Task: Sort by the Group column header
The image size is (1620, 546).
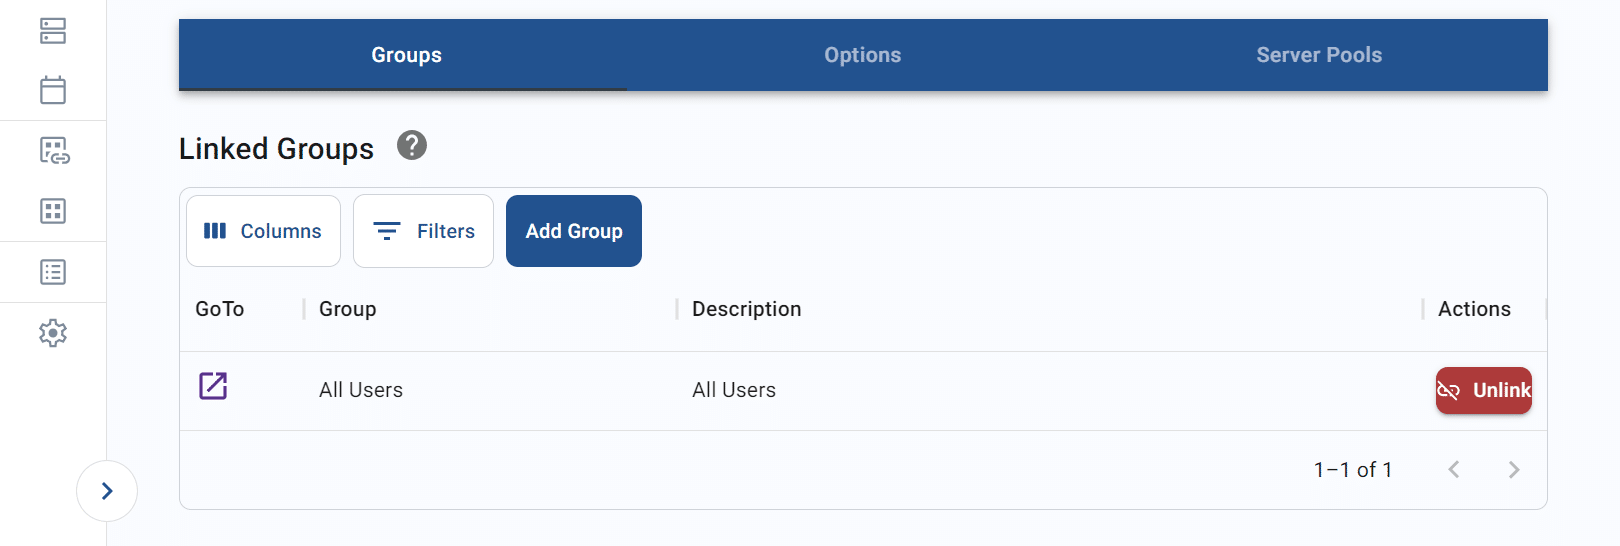Action: tap(348, 309)
